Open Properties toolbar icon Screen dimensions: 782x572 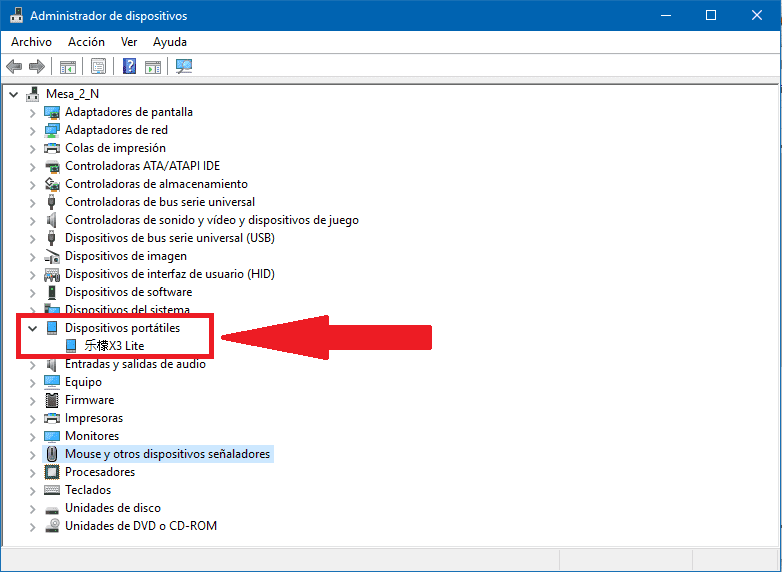click(98, 66)
